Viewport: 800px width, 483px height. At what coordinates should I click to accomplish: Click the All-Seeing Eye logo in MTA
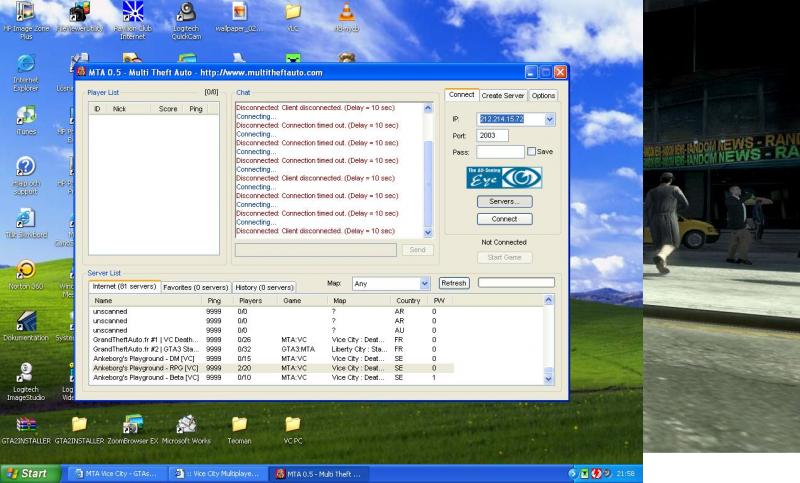pos(504,177)
